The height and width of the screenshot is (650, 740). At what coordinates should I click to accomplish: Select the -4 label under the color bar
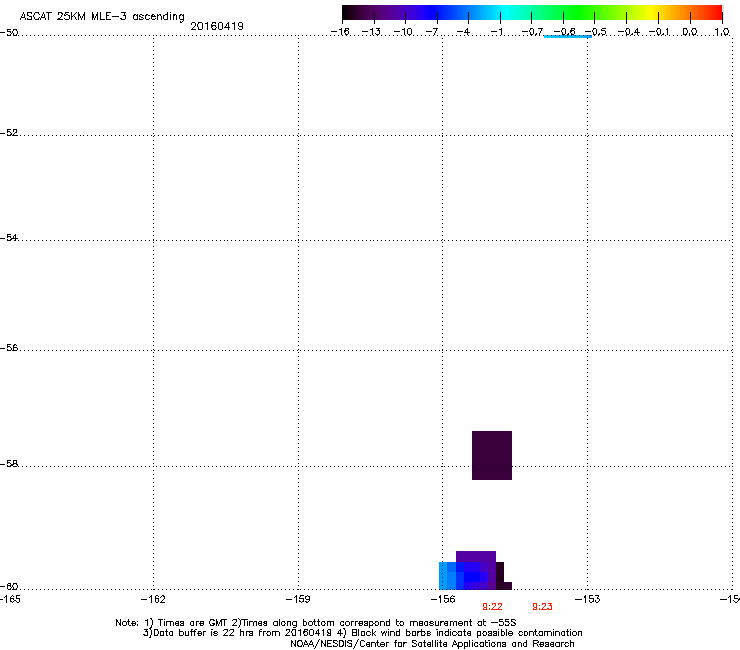pos(463,32)
